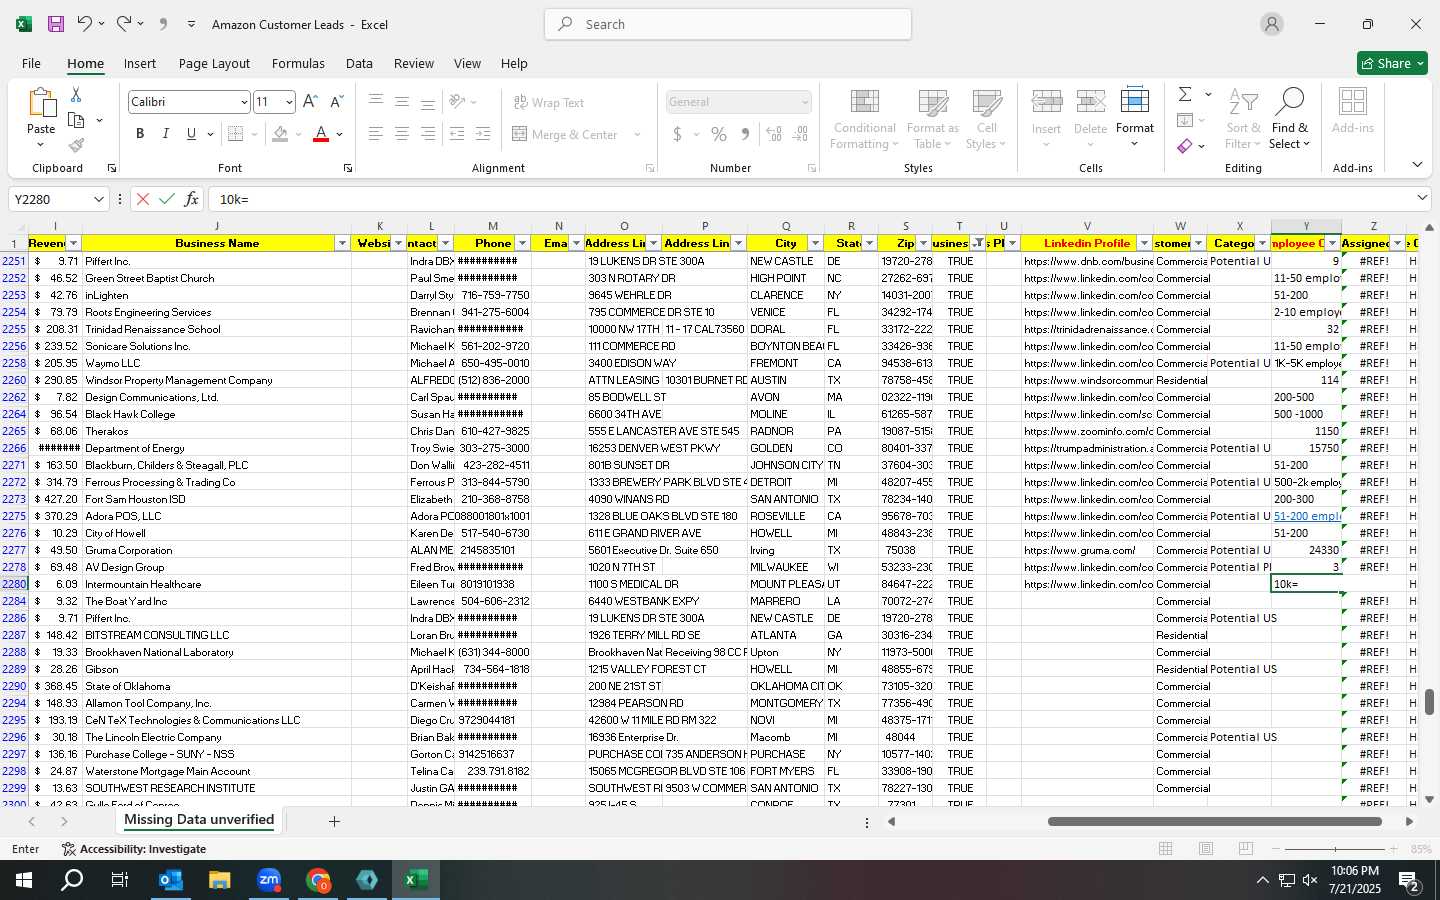Cancel the cell entry with X icon
This screenshot has width=1440, height=900.
click(x=143, y=199)
